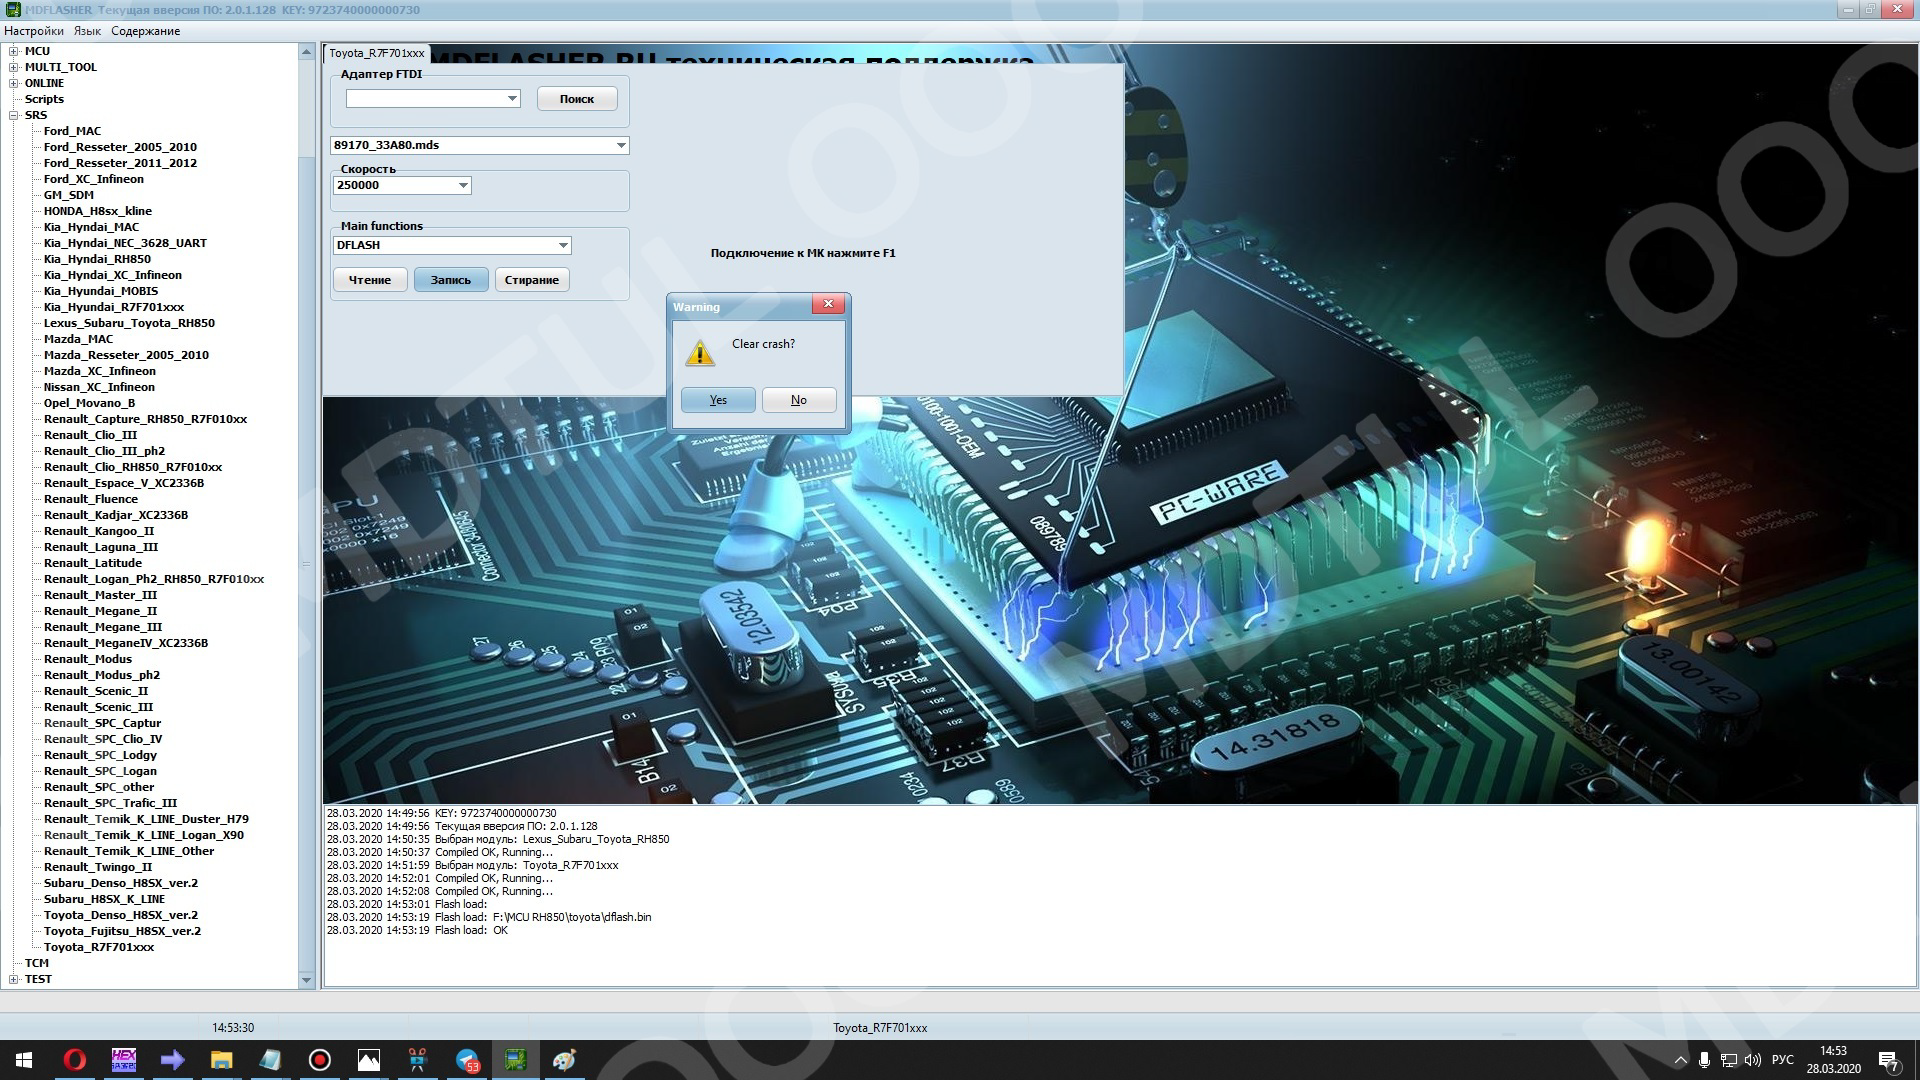Screen dimensions: 1920x1080
Task: Expand the MCU tree node
Action: 14,51
